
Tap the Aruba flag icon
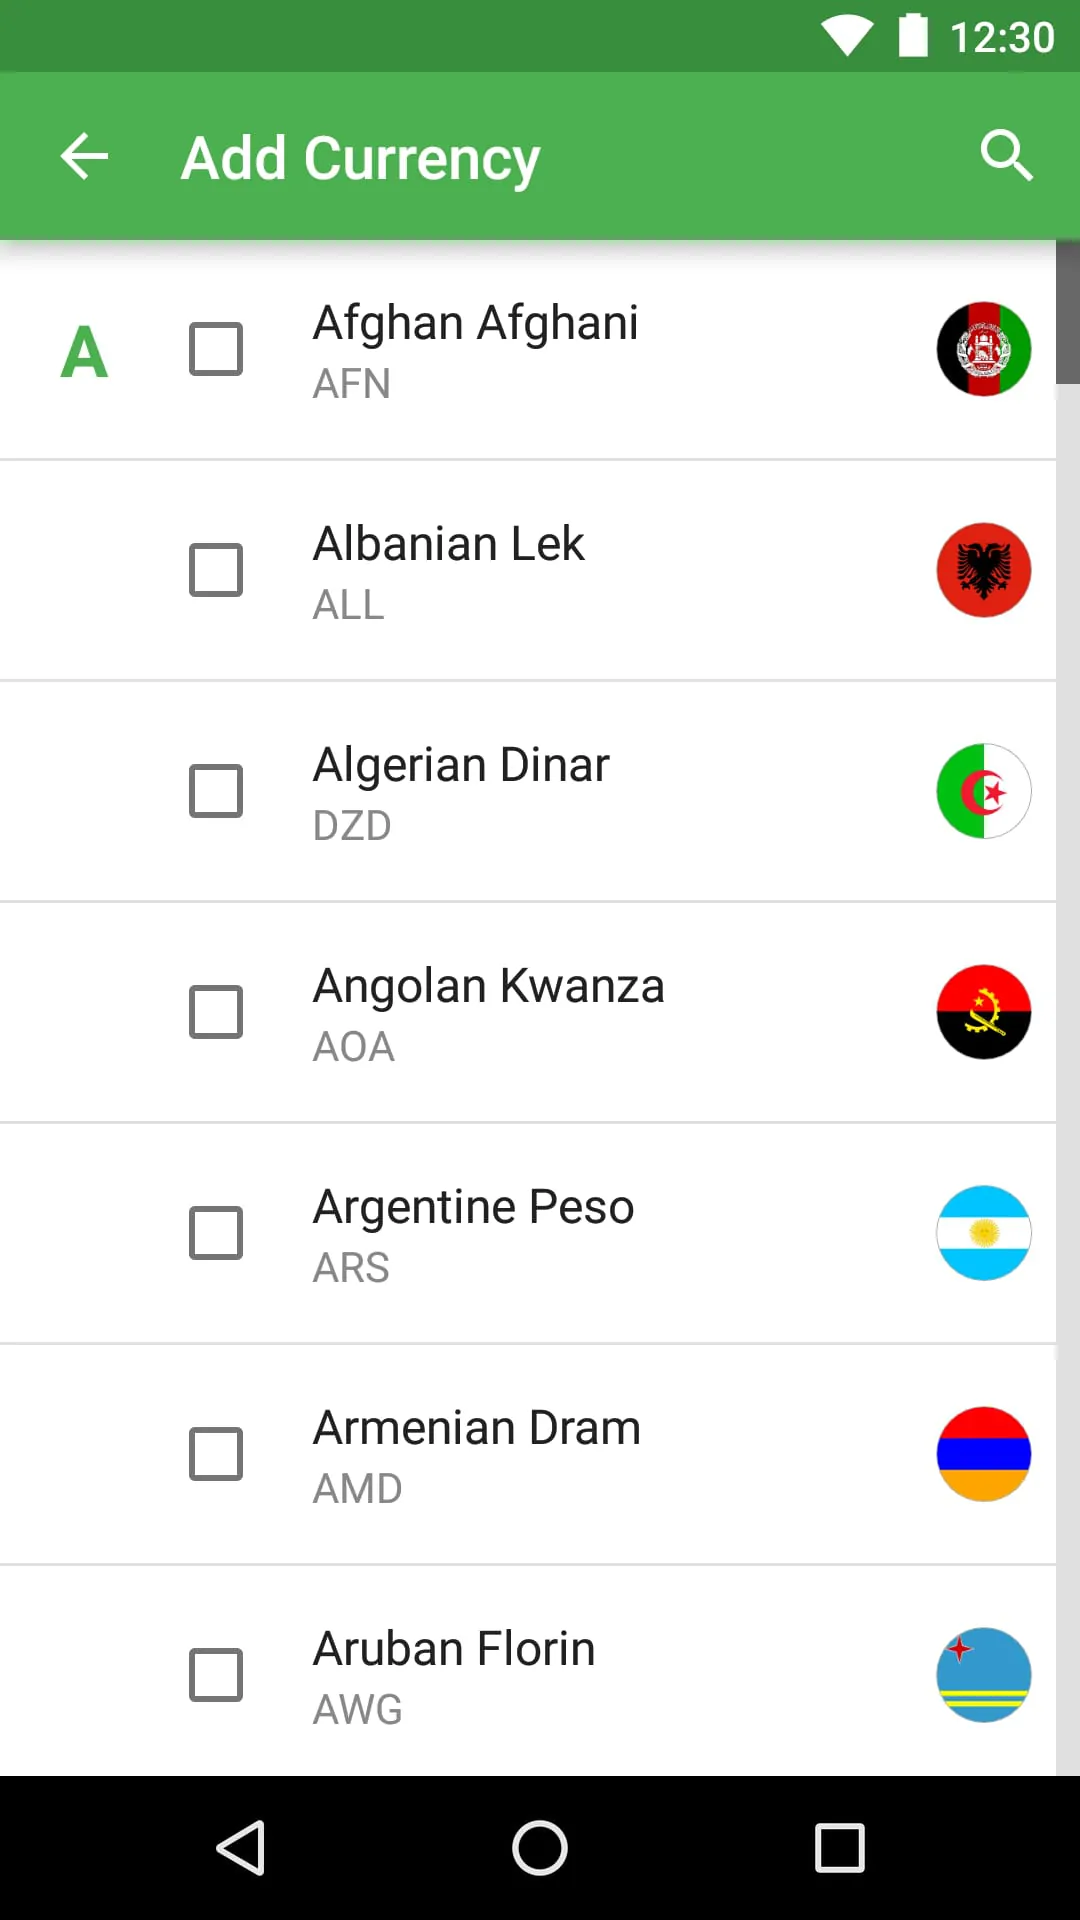pyautogui.click(x=983, y=1675)
